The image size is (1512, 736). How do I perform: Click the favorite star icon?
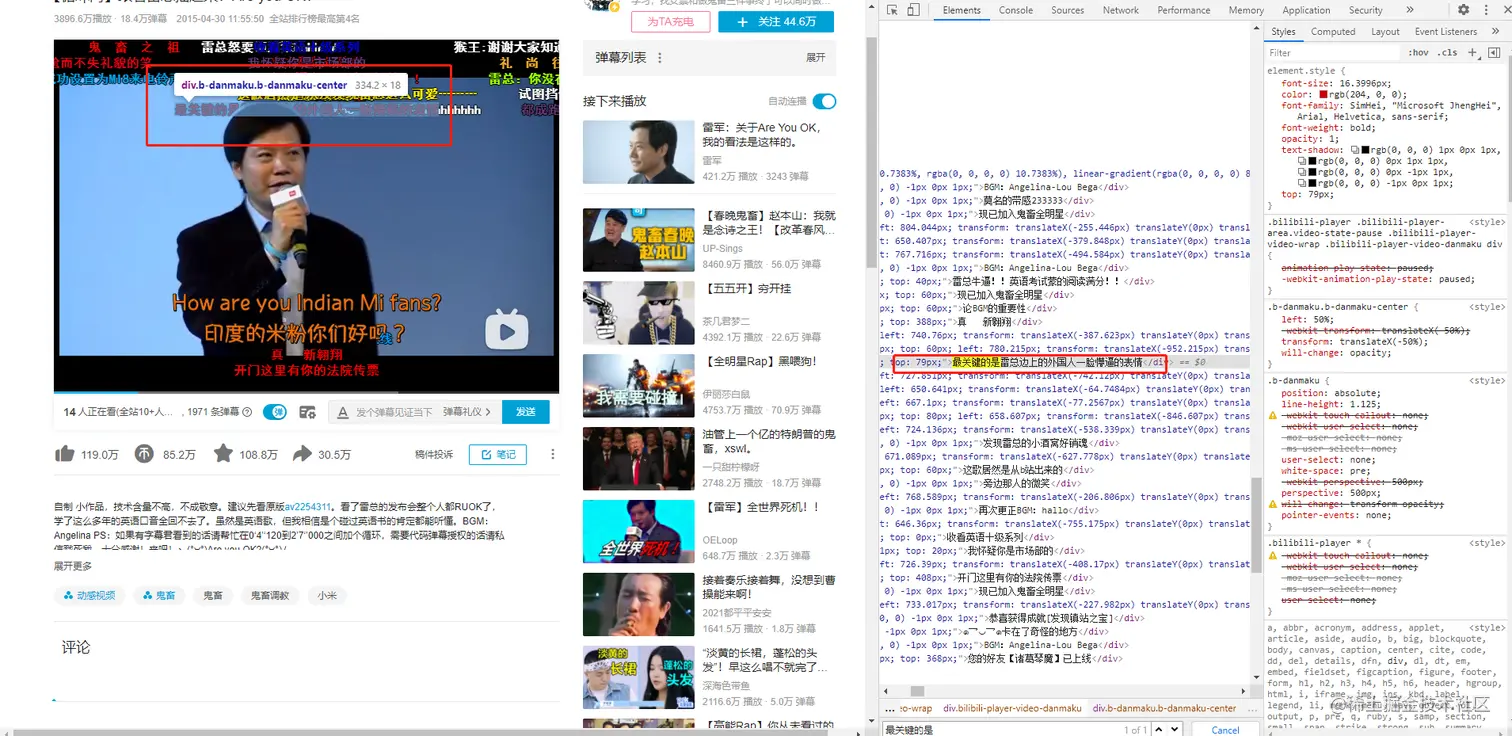223,454
